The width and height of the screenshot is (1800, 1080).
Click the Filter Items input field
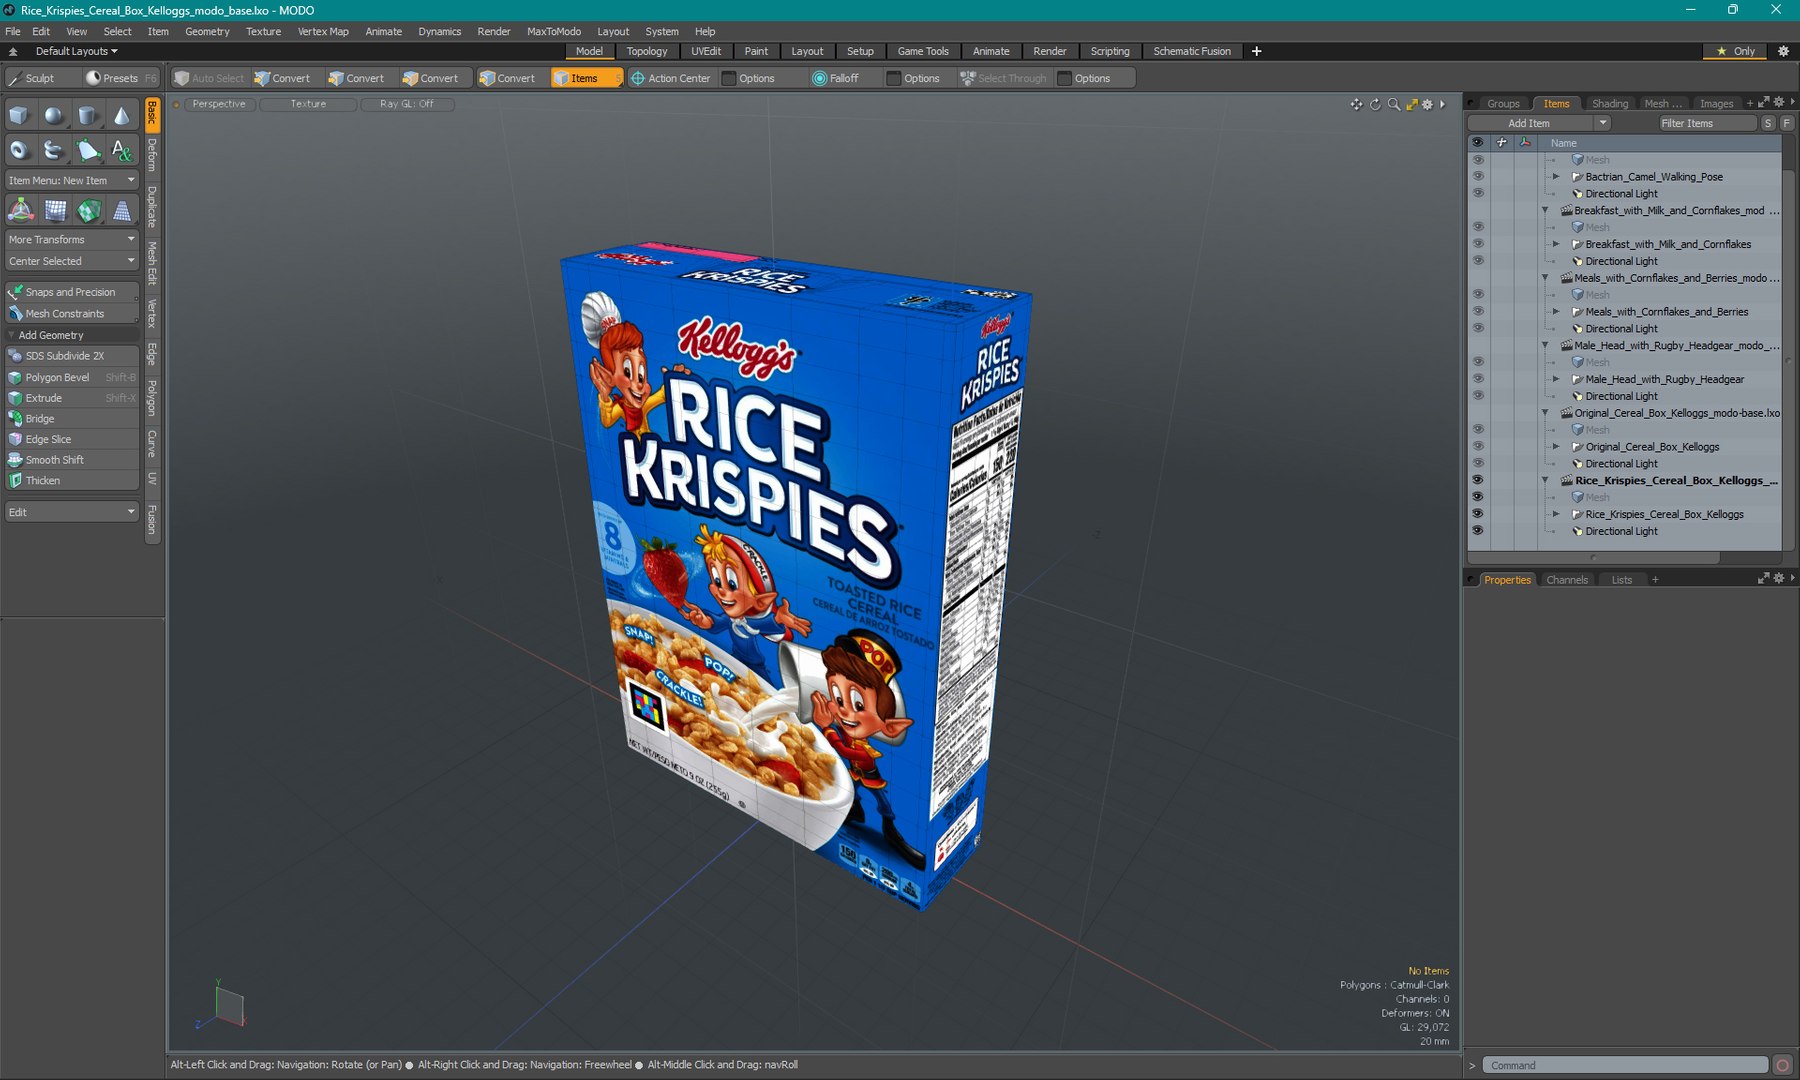point(1707,123)
